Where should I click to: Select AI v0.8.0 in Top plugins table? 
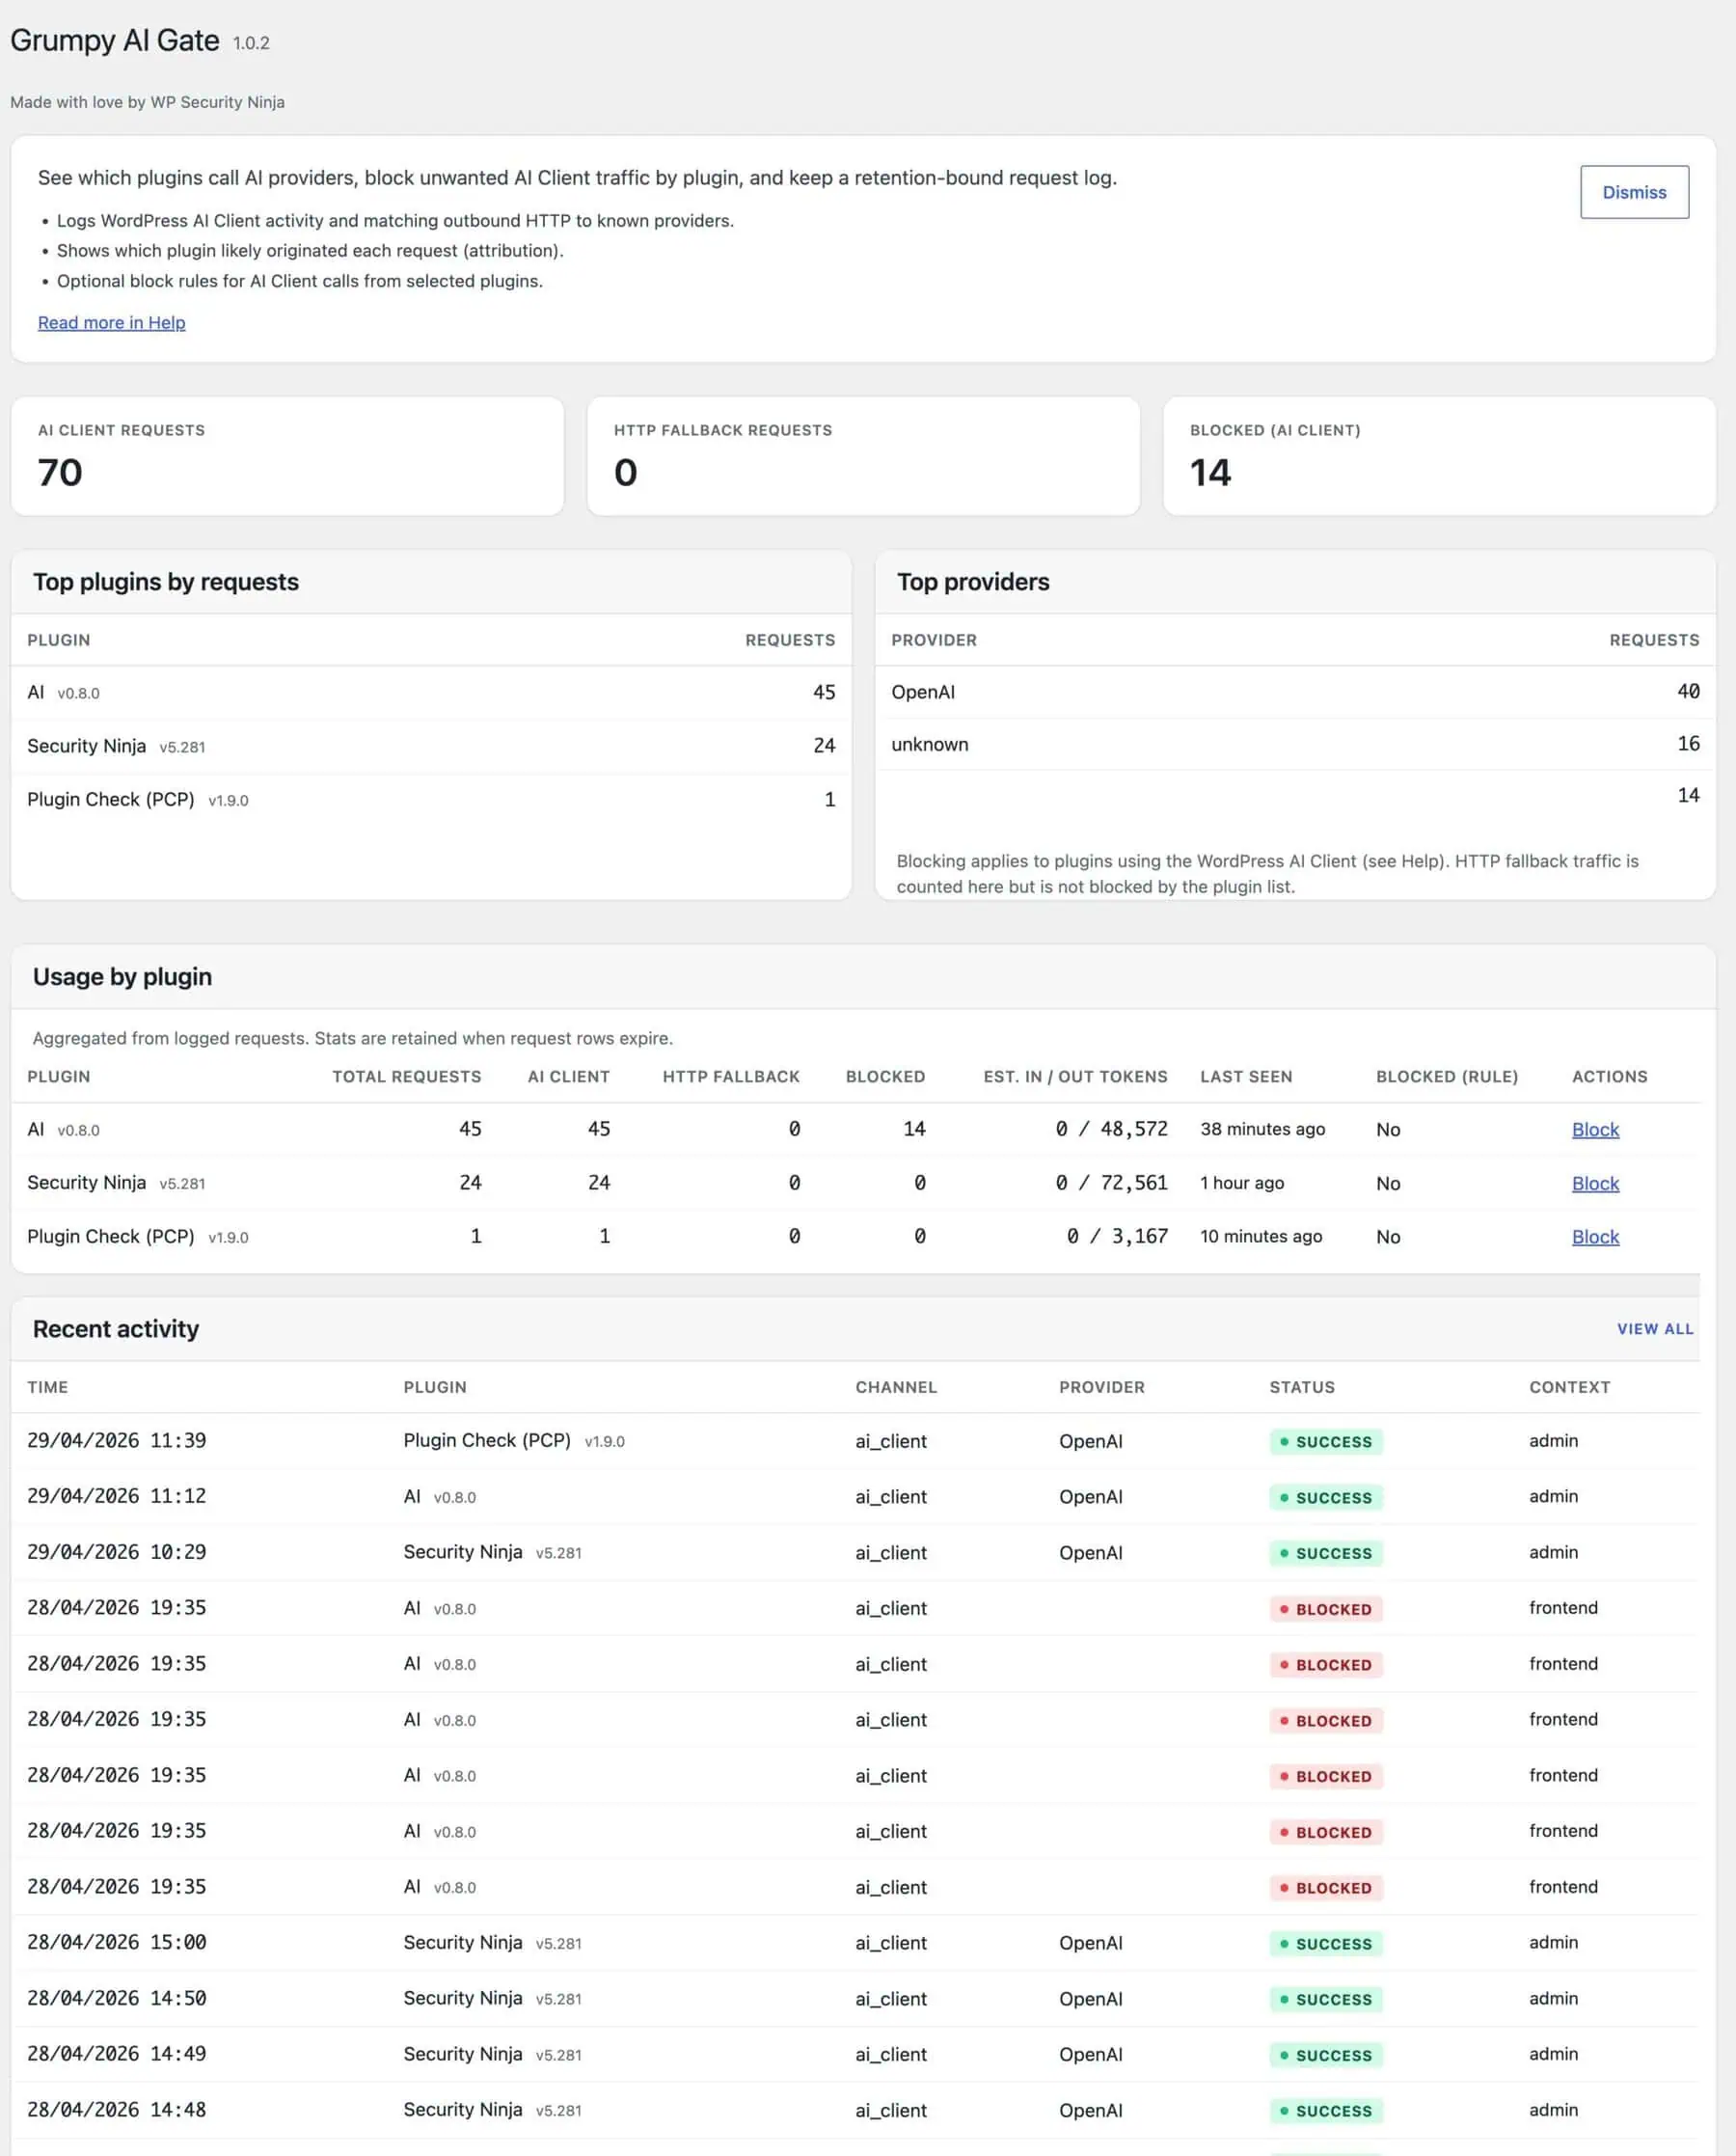[431, 692]
